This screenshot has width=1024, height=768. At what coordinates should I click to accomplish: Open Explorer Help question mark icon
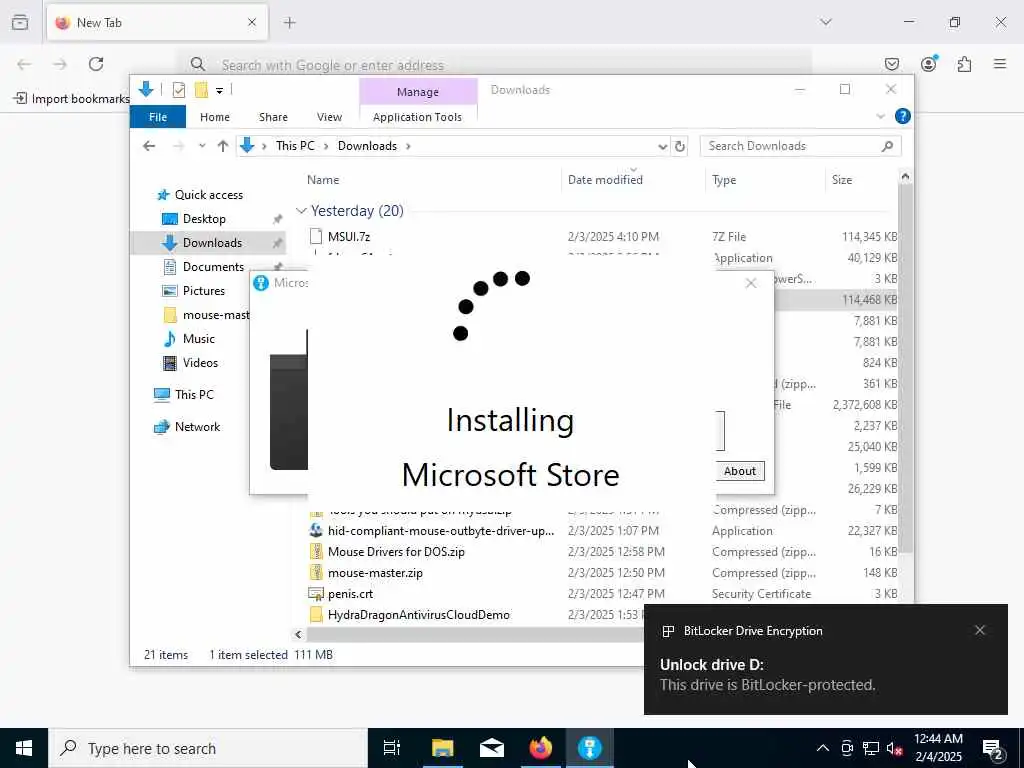pyautogui.click(x=903, y=116)
